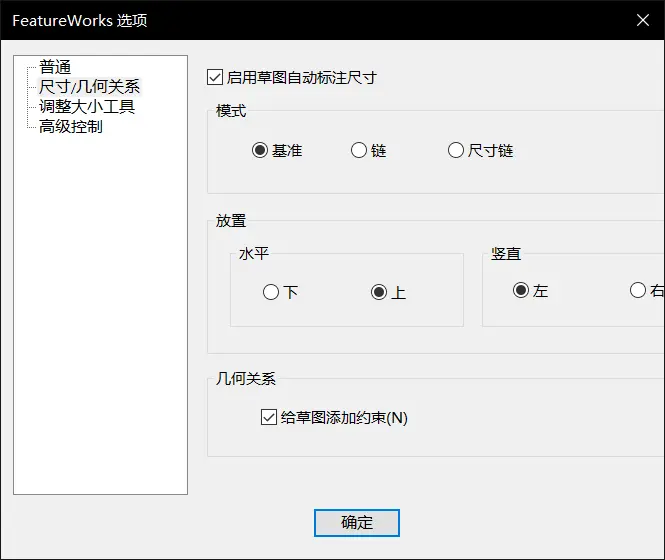
Task: Open 高级控制 options page
Action: pos(70,127)
